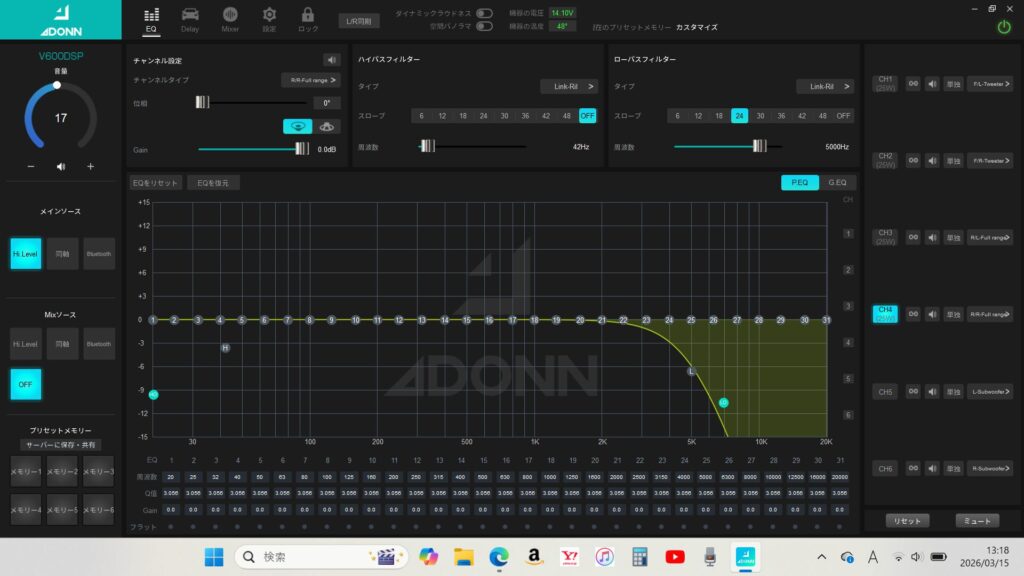
Task: Click the Gain slider handle in チャンネル設定
Action: point(301,149)
